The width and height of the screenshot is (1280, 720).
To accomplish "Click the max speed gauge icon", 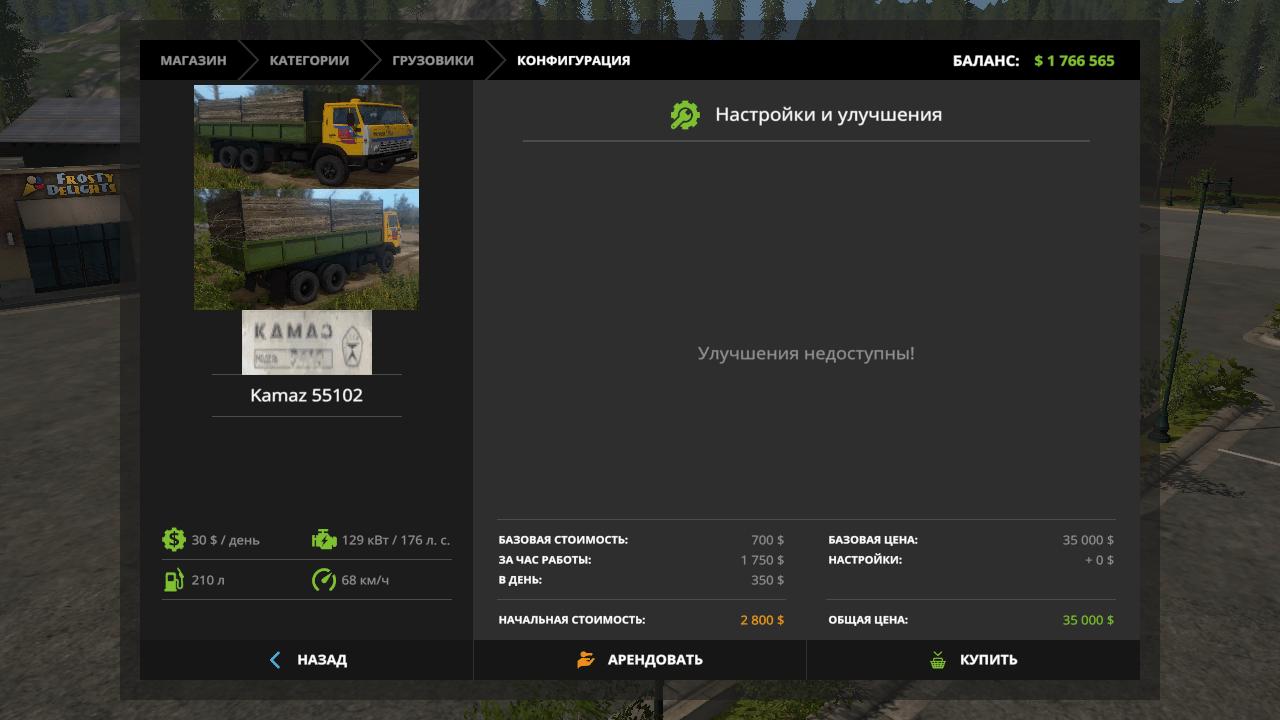I will 324,580.
